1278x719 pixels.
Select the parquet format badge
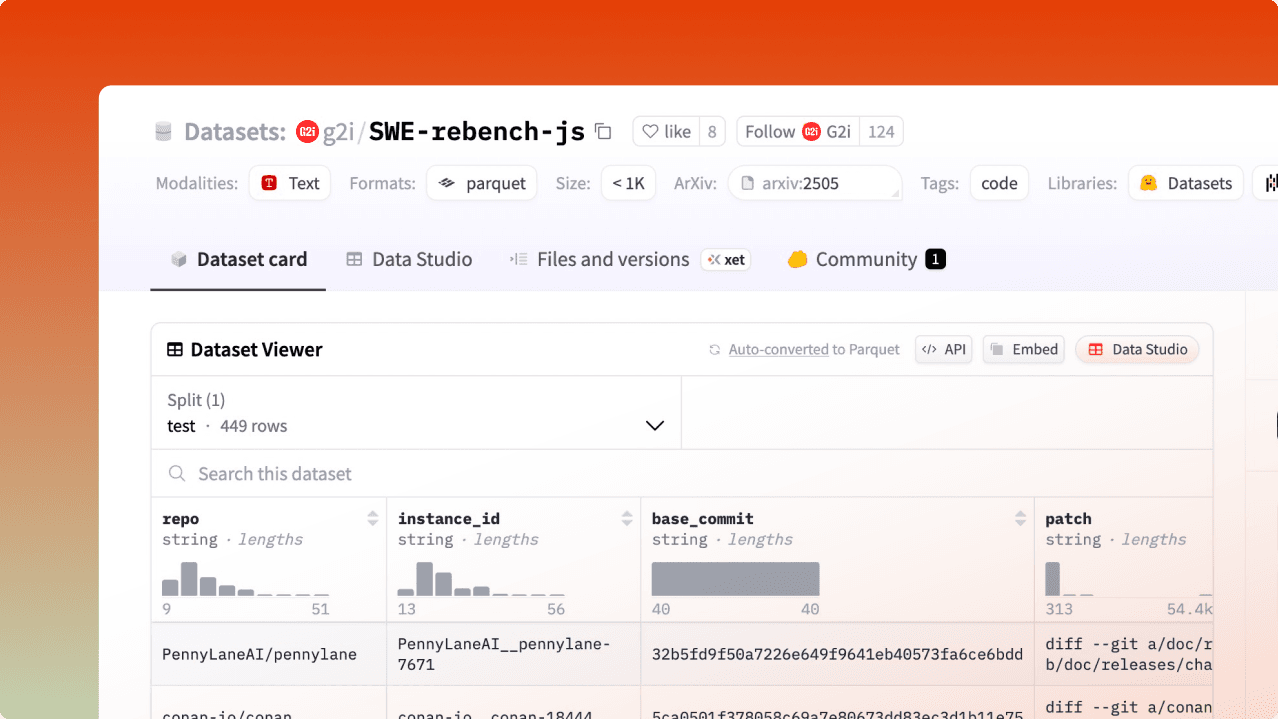point(481,183)
